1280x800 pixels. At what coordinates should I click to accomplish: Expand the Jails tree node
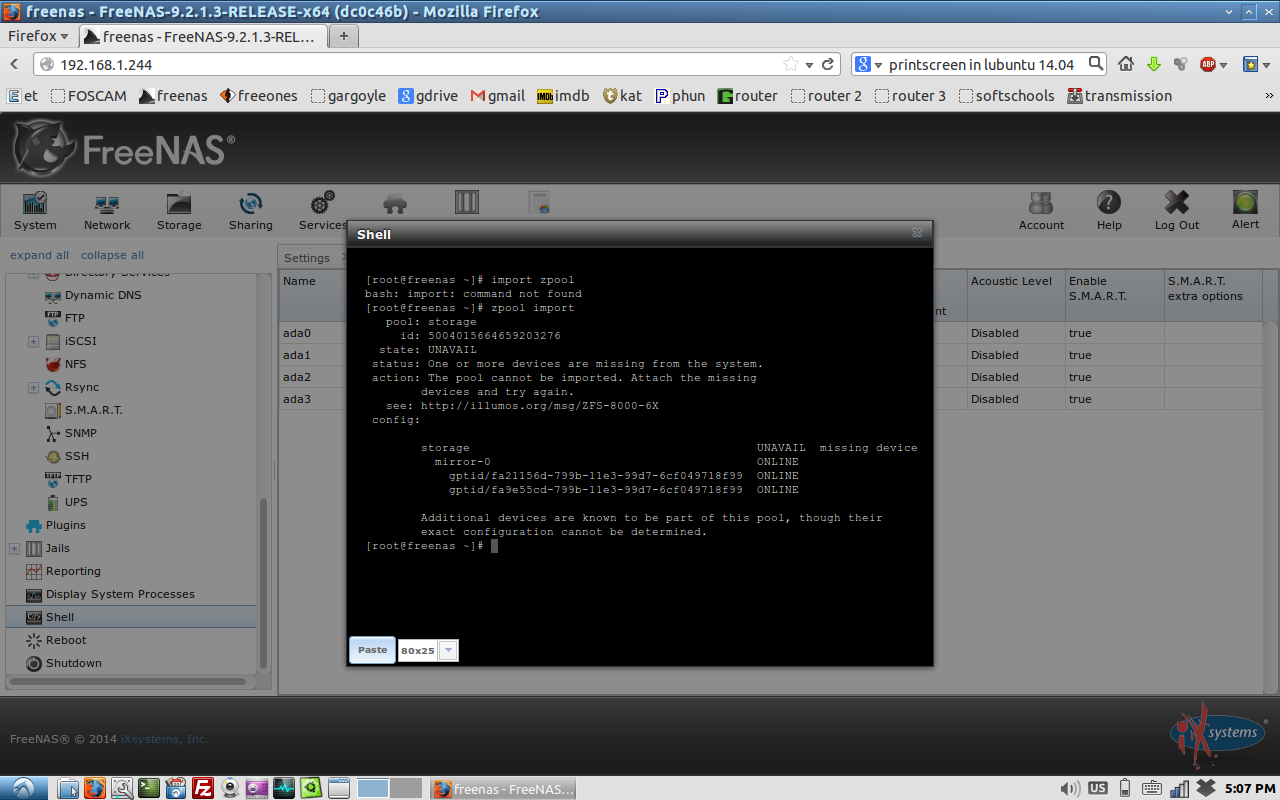(14, 548)
